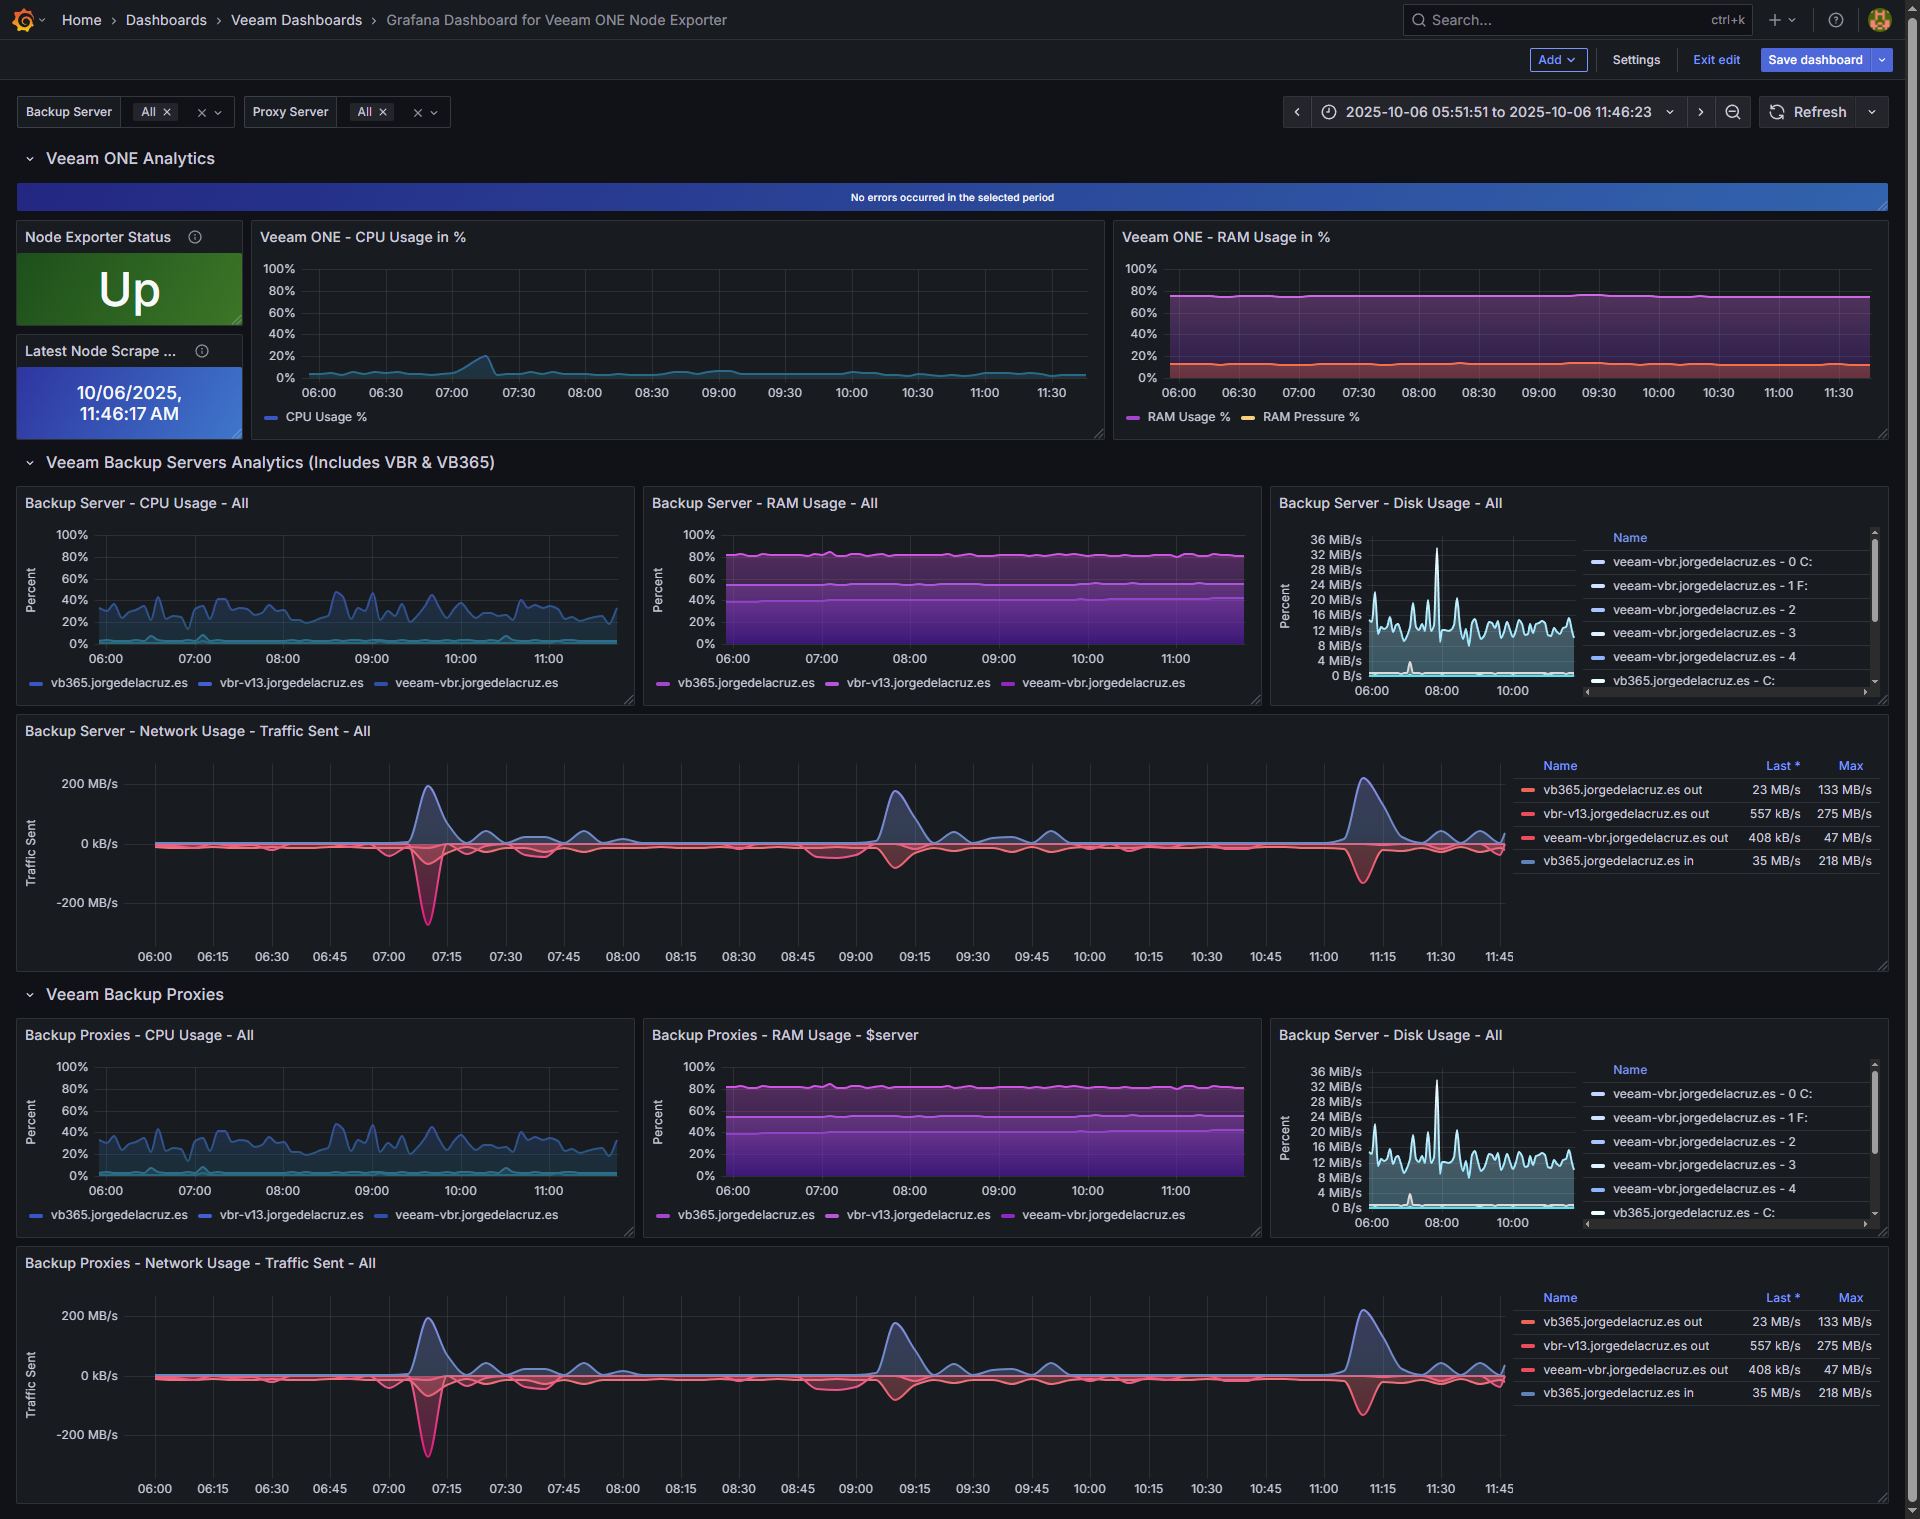Toggle RAM Pressure % legend series
The width and height of the screenshot is (1920, 1519).
click(x=1310, y=417)
